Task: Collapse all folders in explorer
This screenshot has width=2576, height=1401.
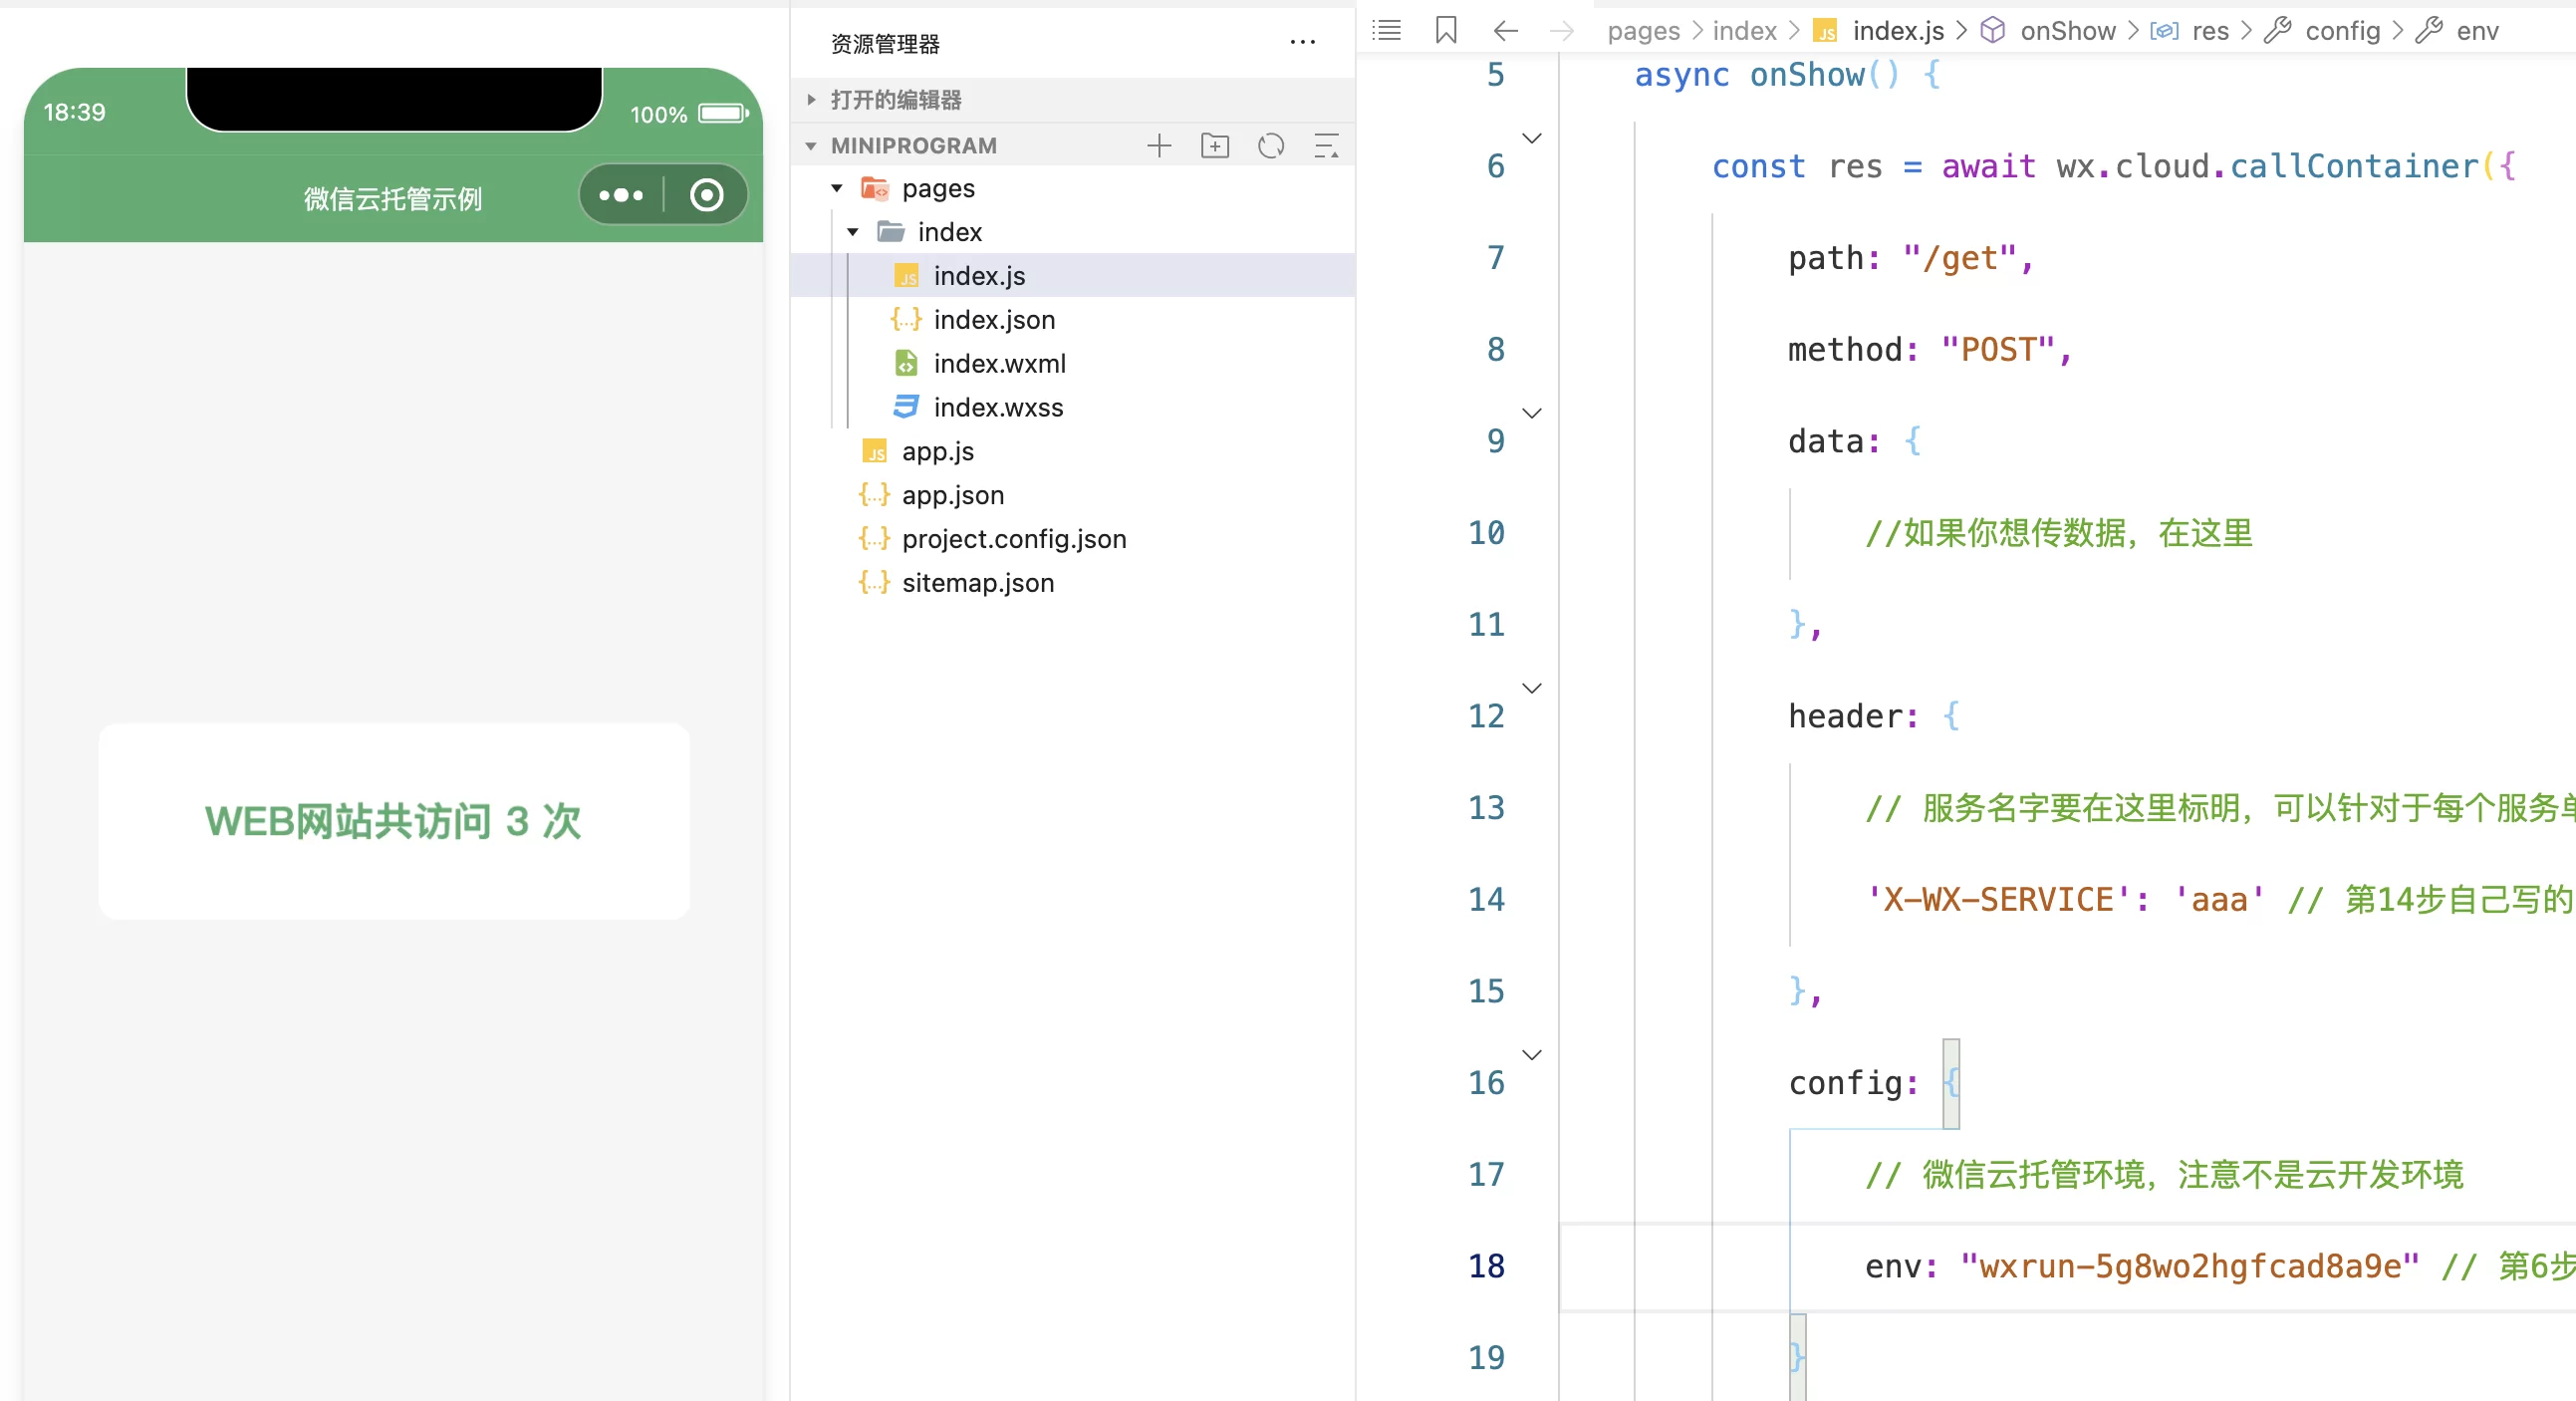Action: [x=1326, y=146]
